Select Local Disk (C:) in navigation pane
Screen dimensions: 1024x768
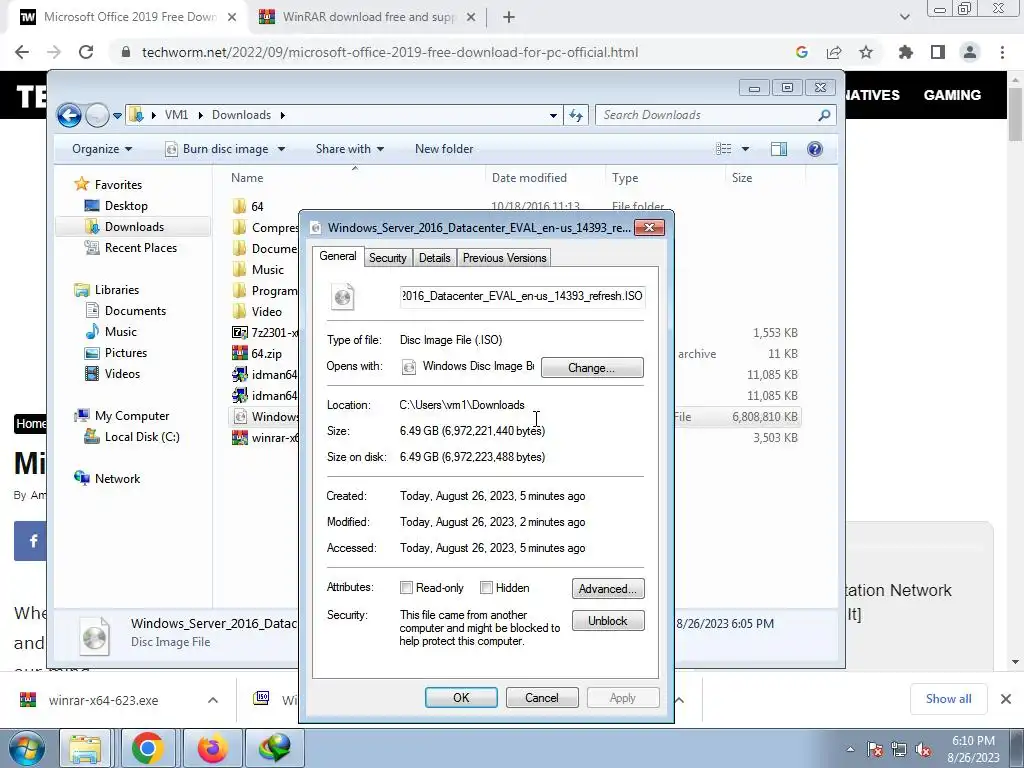click(x=142, y=437)
